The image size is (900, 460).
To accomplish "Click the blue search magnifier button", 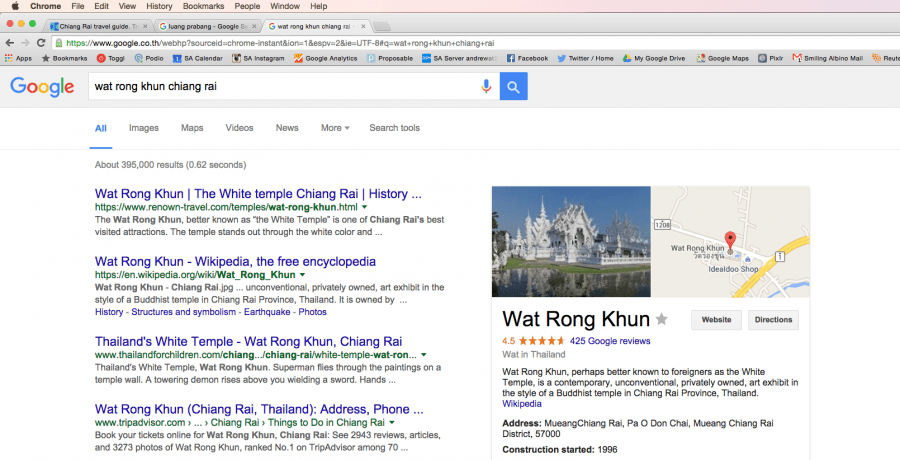I will 514,87.
